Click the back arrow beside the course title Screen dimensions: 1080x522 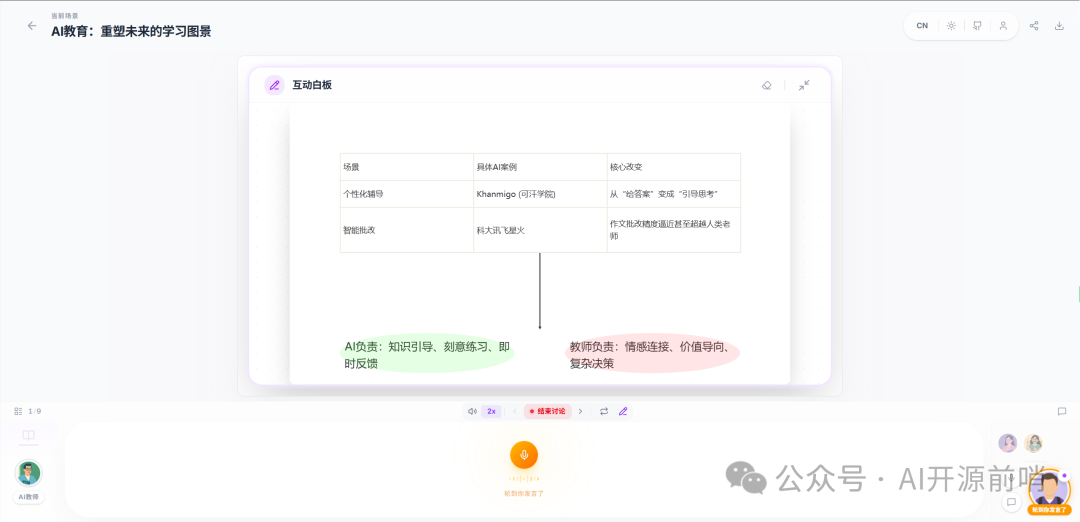pyautogui.click(x=31, y=26)
